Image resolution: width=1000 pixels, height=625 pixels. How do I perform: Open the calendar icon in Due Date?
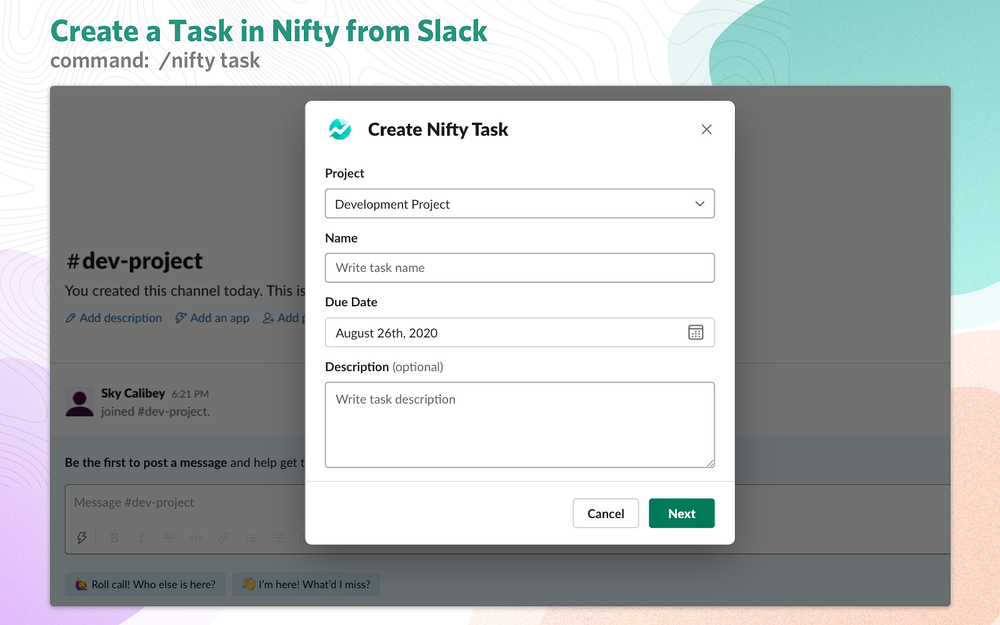[x=695, y=332]
